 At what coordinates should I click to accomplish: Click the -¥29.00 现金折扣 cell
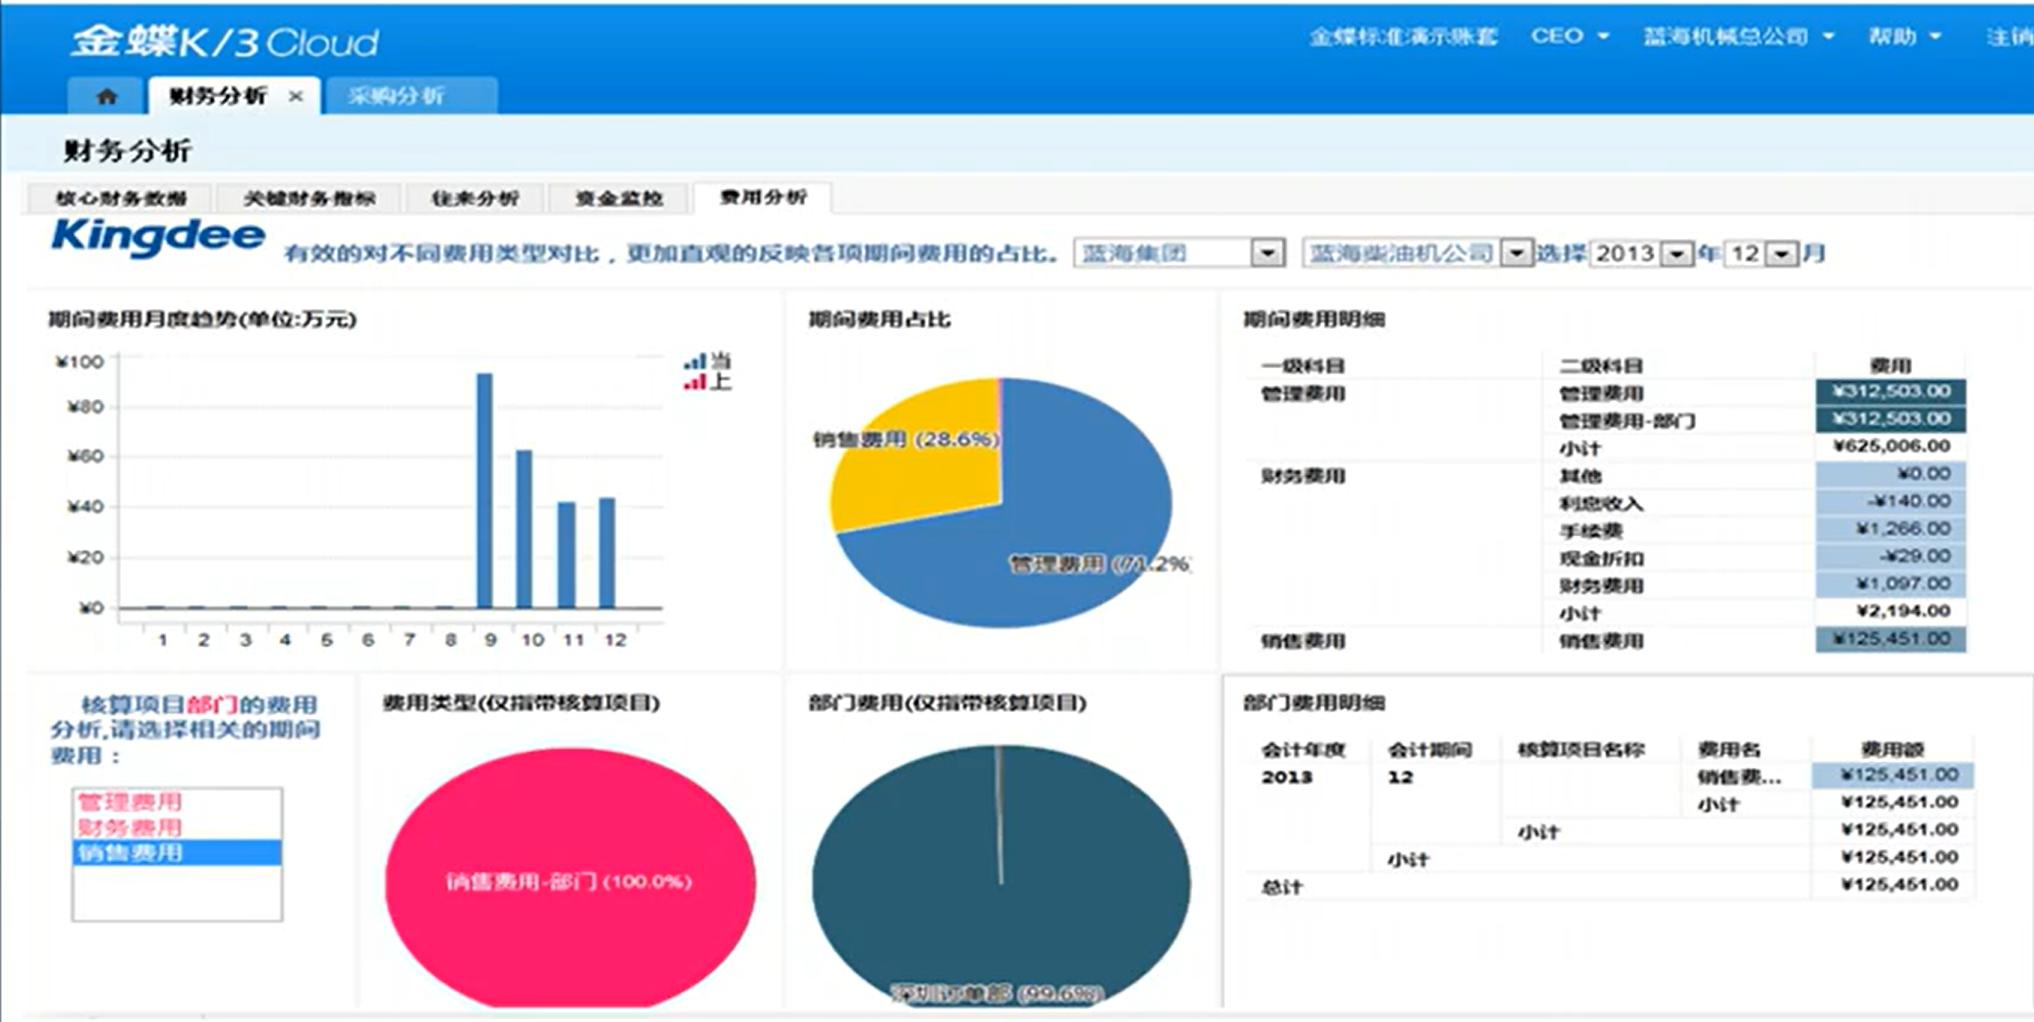click(1890, 556)
